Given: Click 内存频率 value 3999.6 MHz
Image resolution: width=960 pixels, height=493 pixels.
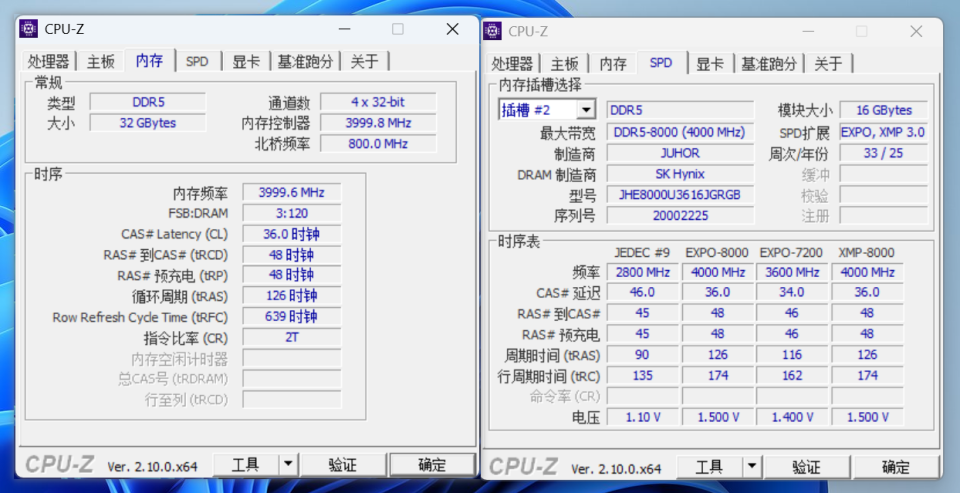Looking at the screenshot, I should (x=292, y=192).
